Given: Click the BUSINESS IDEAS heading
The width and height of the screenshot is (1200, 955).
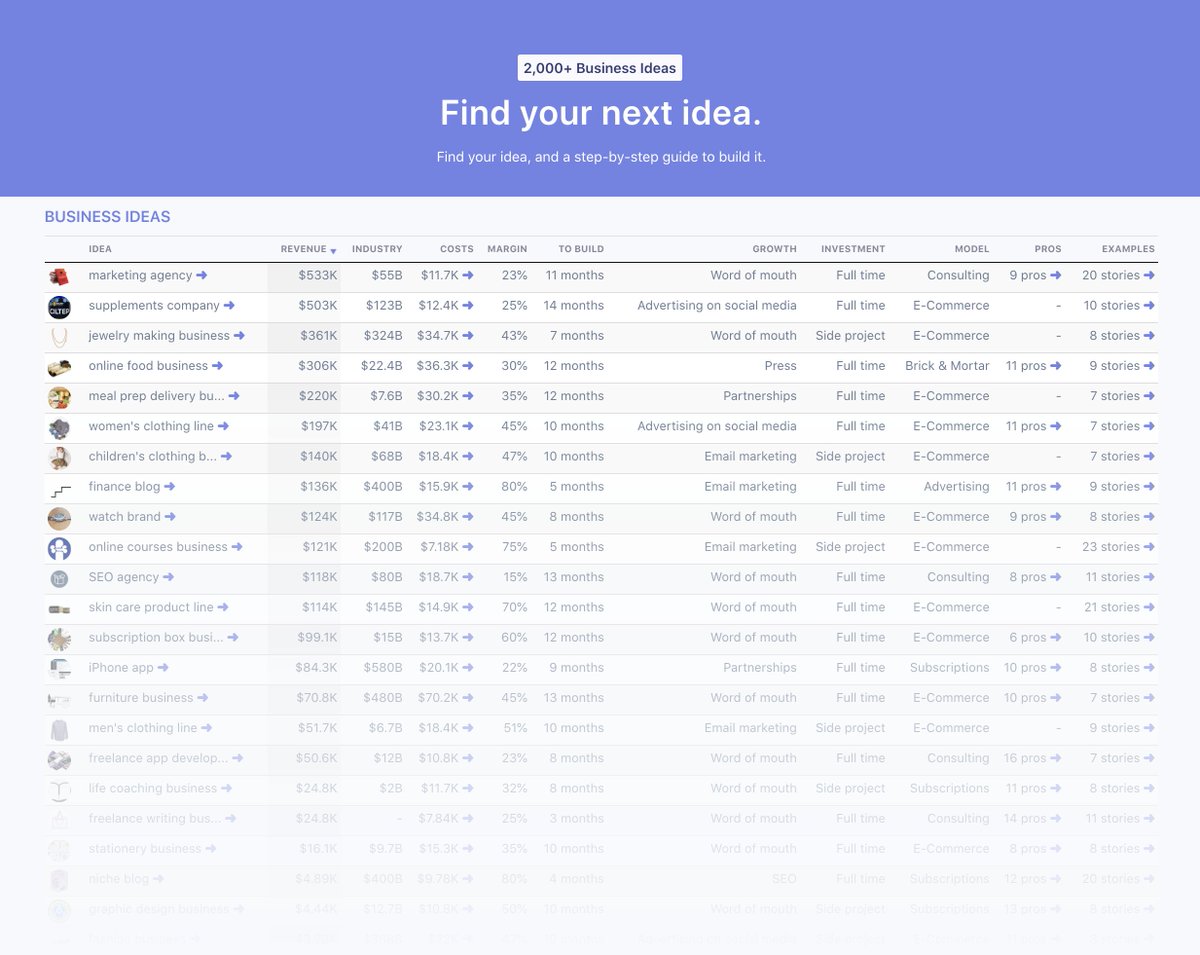Looking at the screenshot, I should point(107,216).
